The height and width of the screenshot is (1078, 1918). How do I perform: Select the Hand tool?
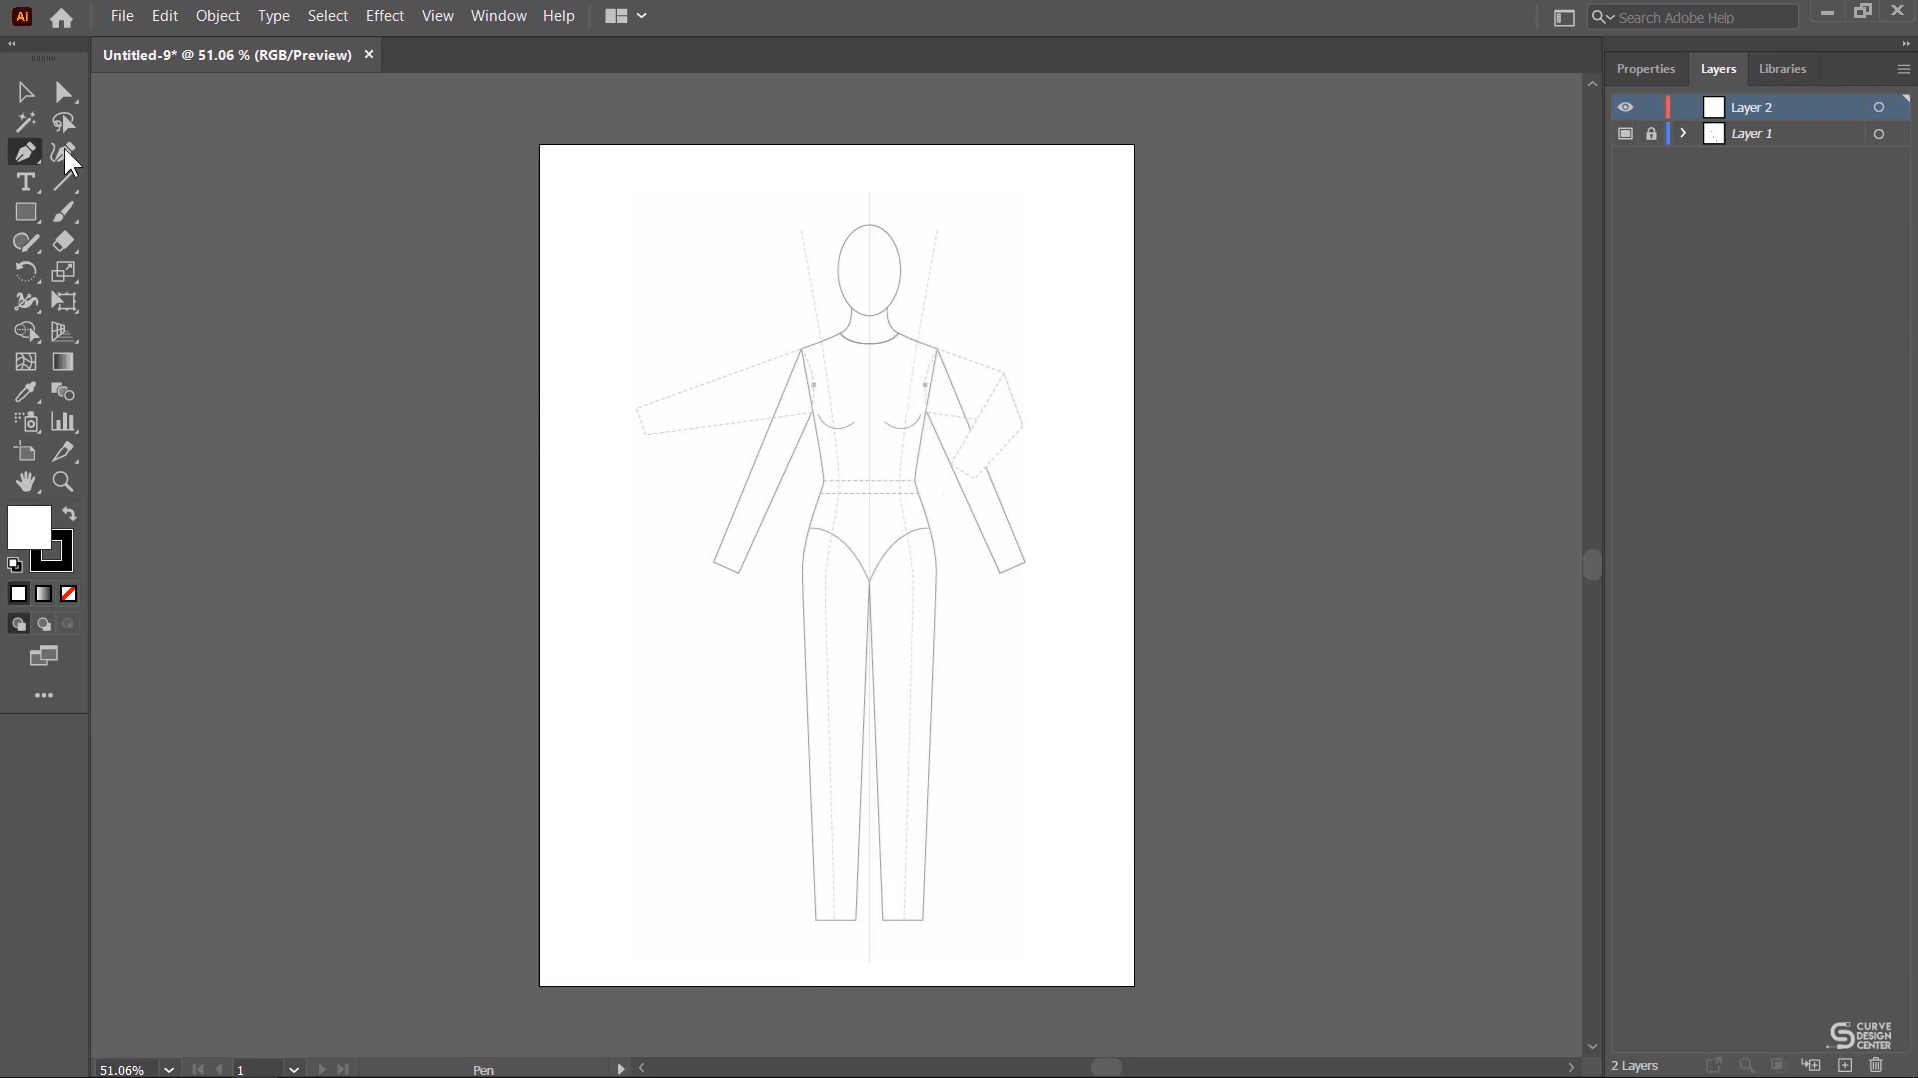coord(25,482)
